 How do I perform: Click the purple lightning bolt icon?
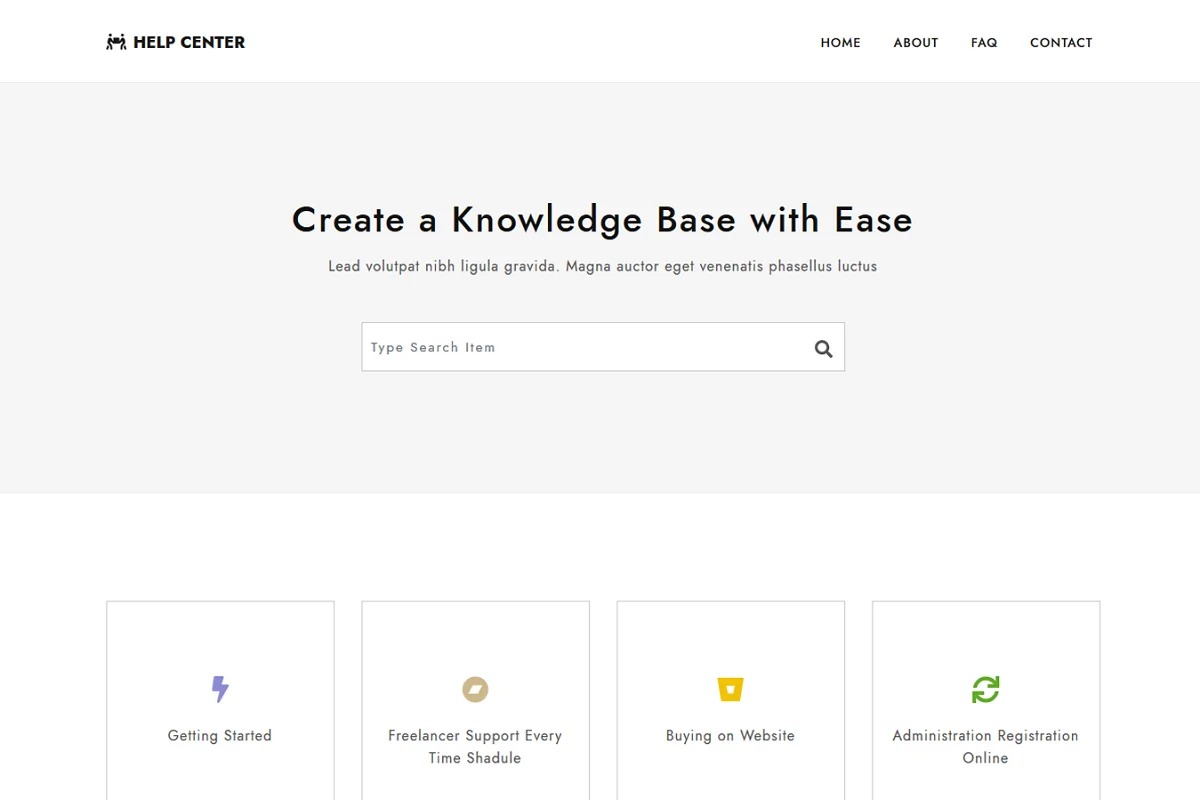pyautogui.click(x=220, y=689)
